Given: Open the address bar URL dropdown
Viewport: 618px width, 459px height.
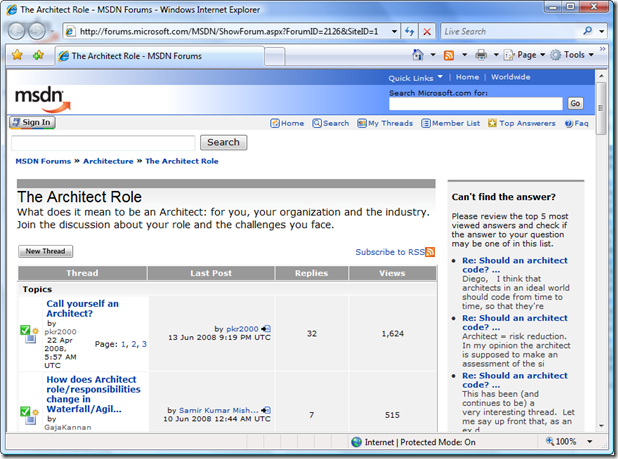Looking at the screenshot, I should (394, 32).
